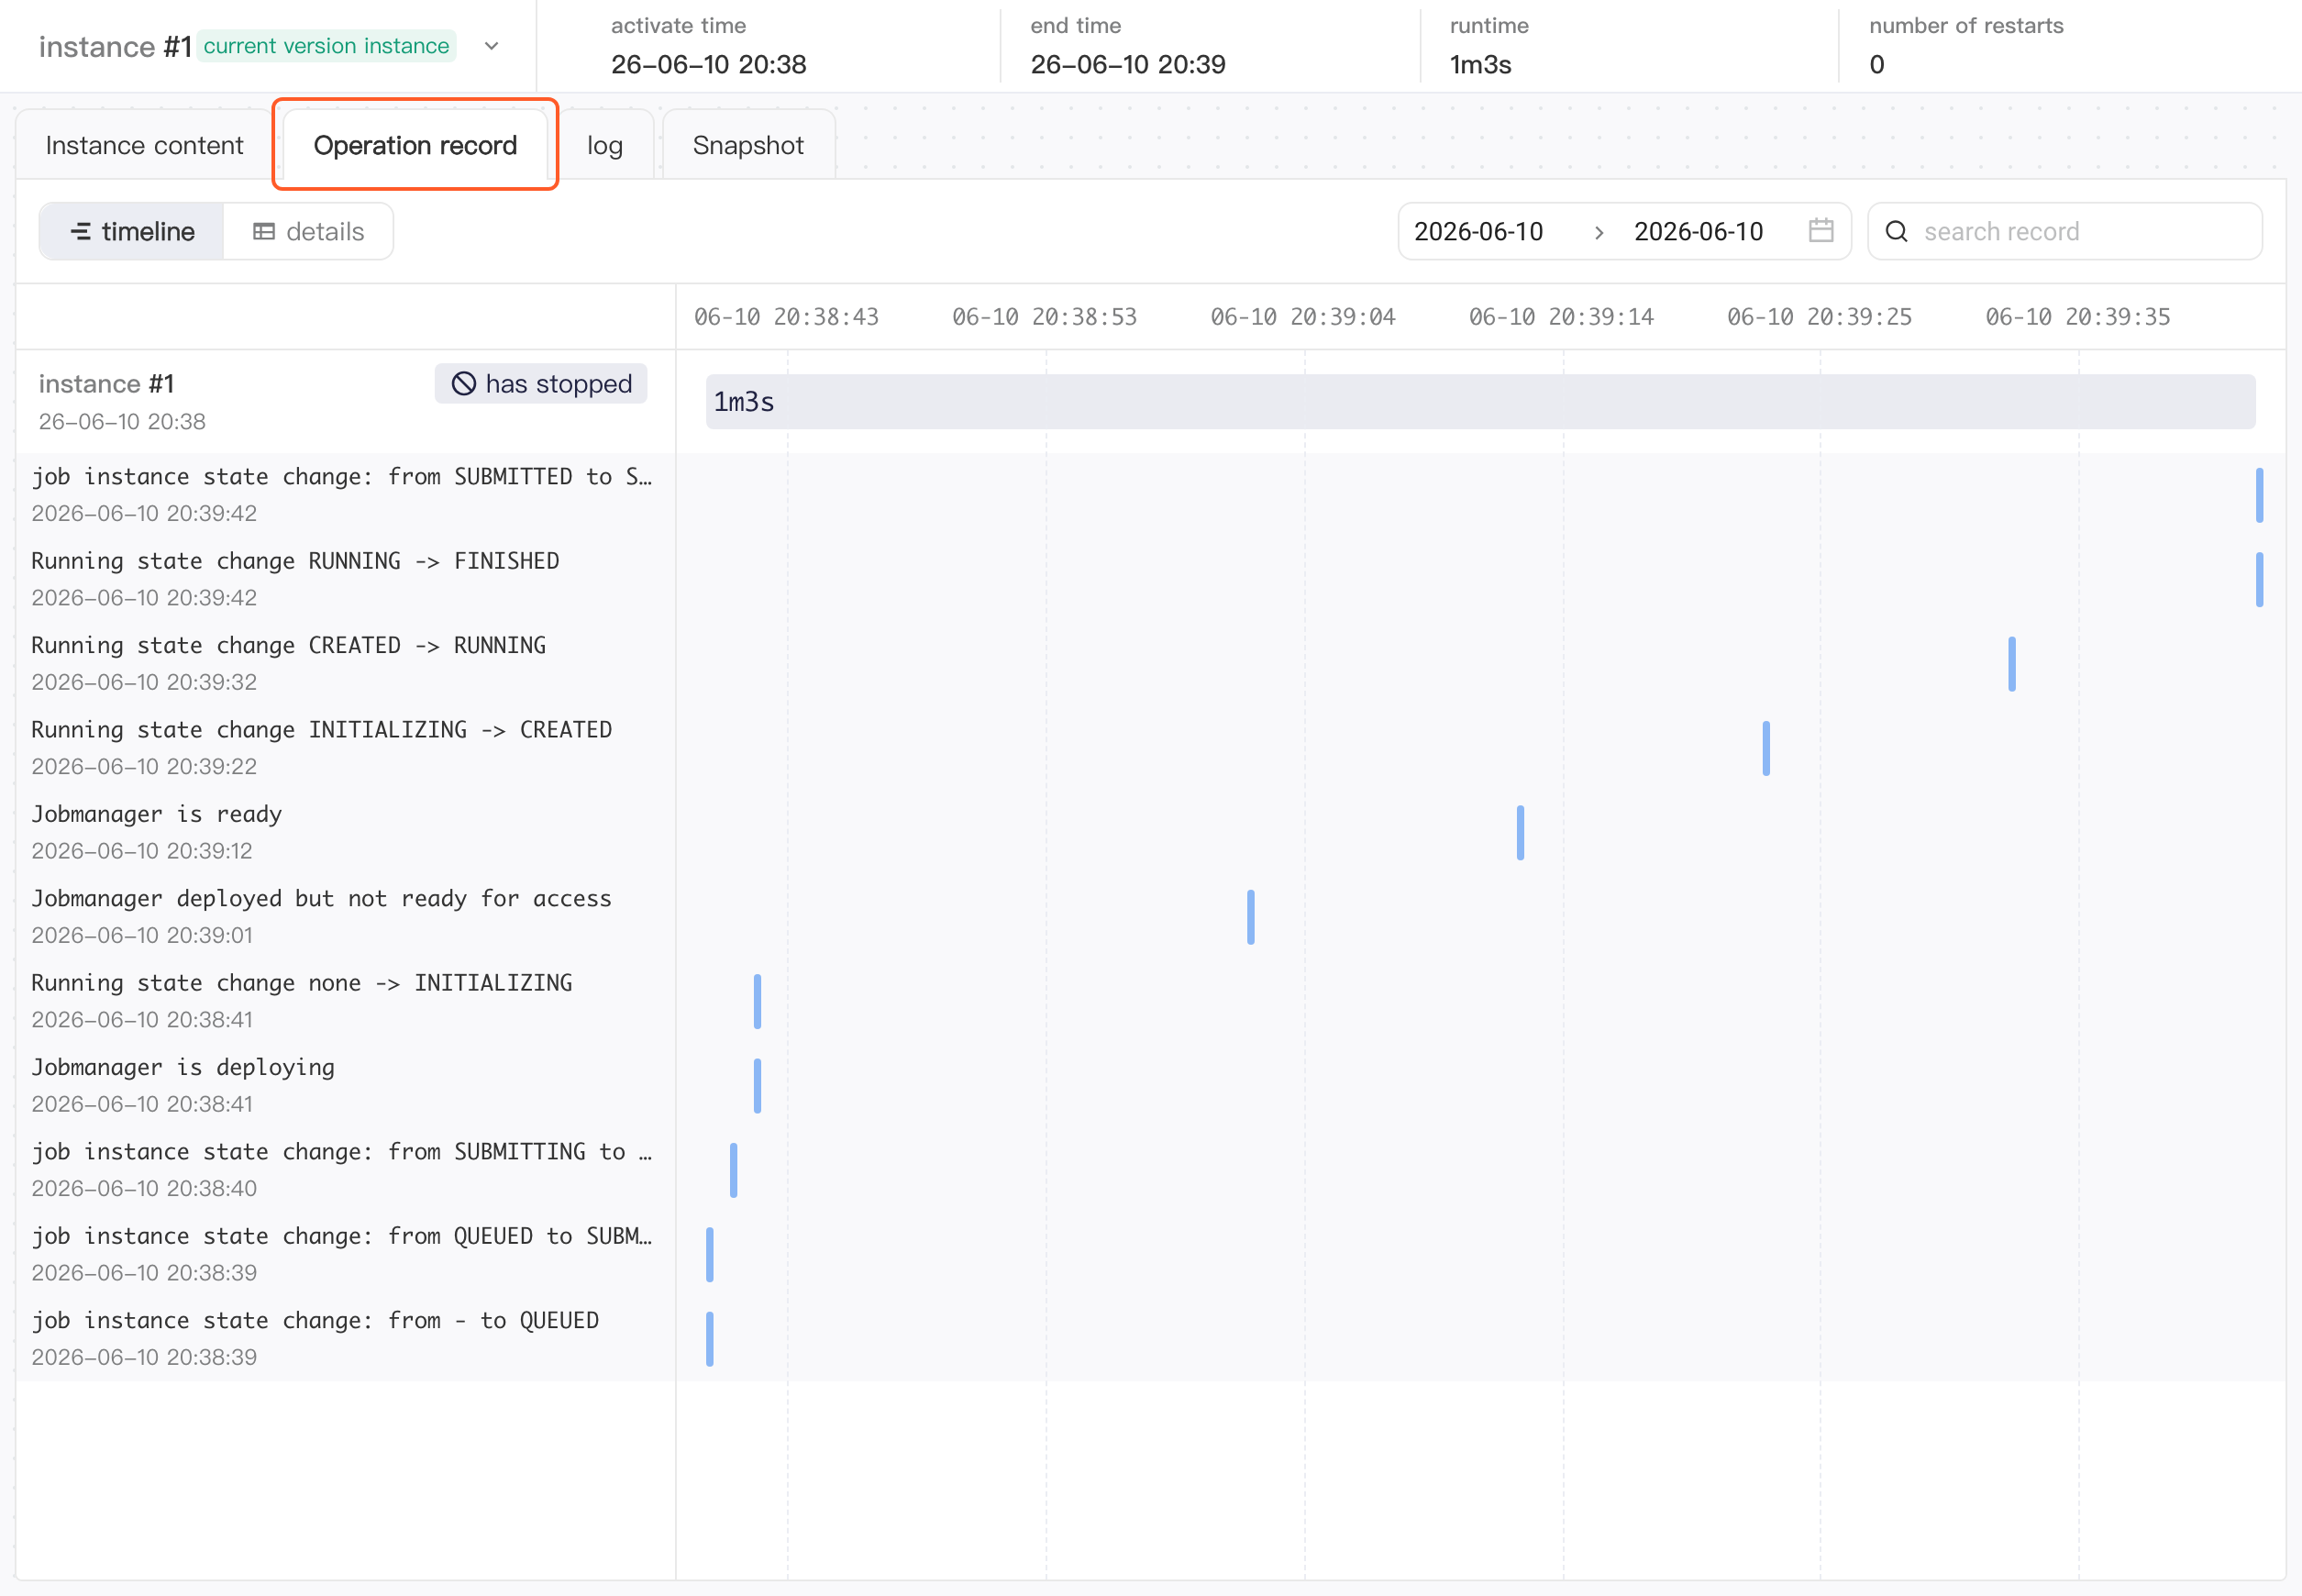Screen dimensions: 2302x1596
Task: Switch to timeline view
Action: (132, 232)
